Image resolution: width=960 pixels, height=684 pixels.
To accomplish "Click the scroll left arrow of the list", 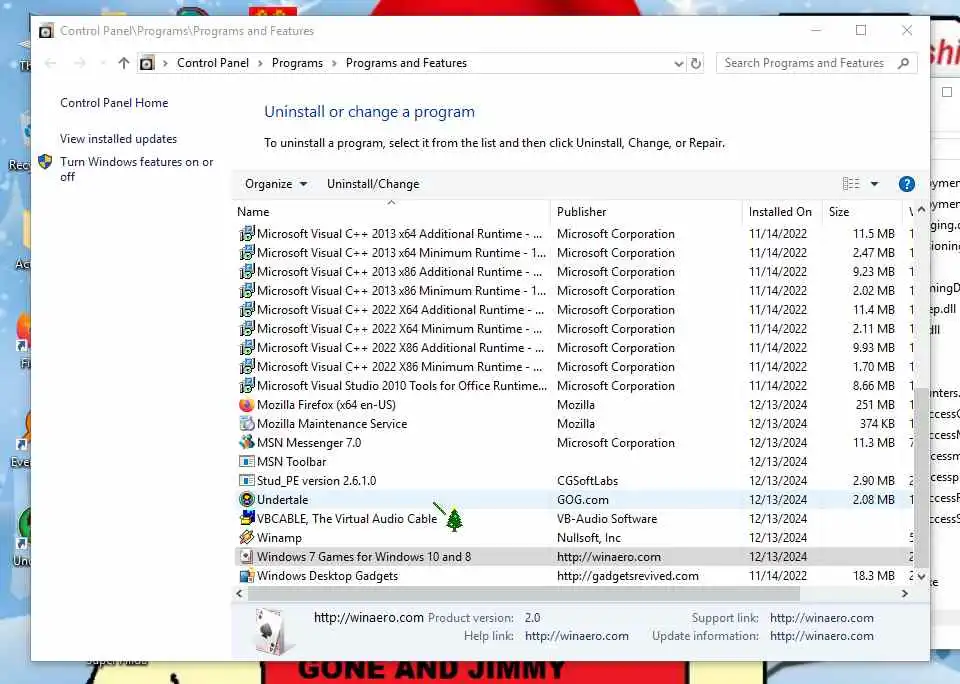I will (x=239, y=593).
